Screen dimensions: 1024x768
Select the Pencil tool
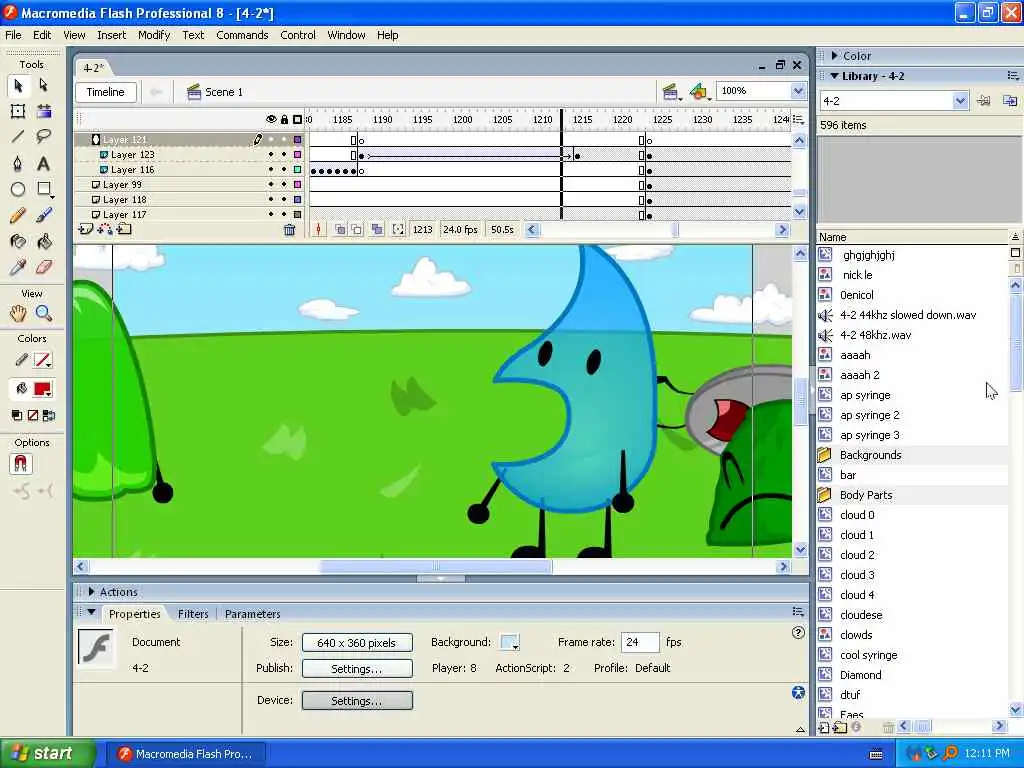coord(18,216)
